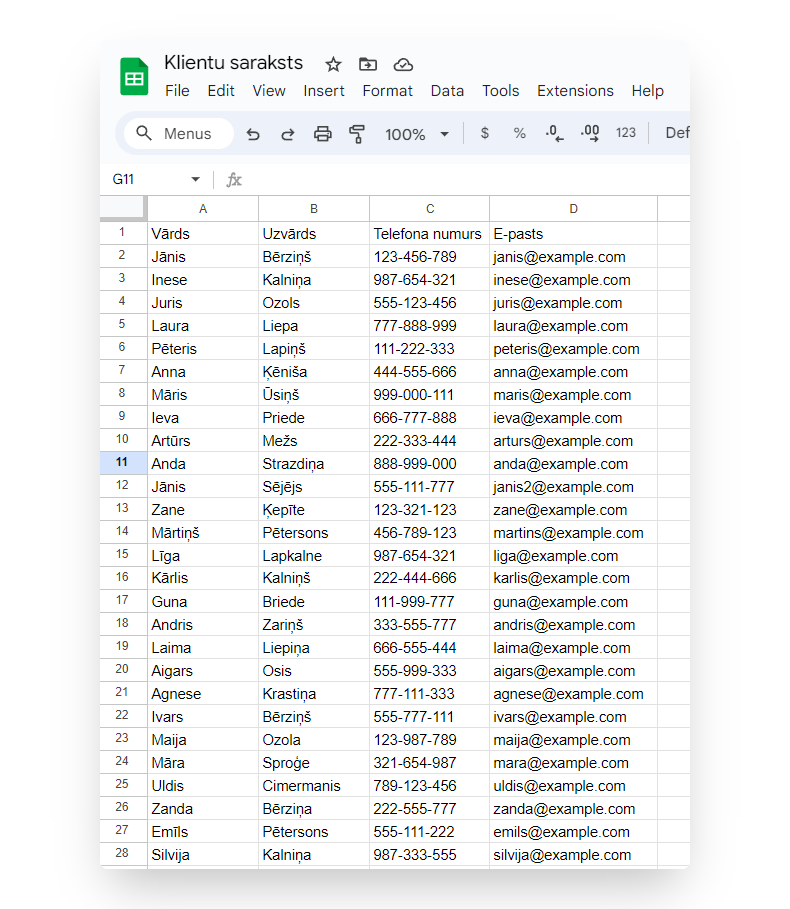Search the Menus box
The width and height of the screenshot is (790, 909).
tap(179, 134)
